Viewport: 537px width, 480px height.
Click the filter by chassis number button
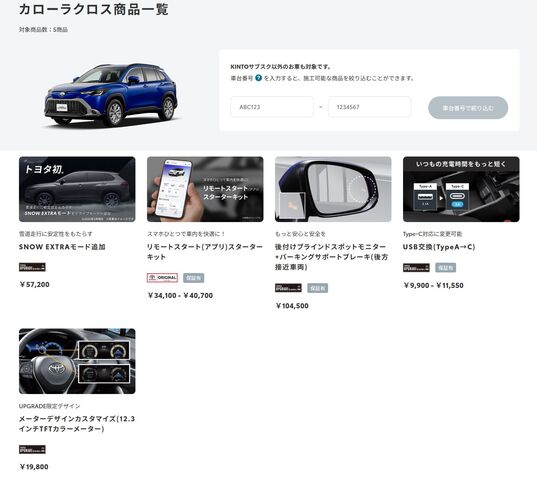tap(468, 108)
